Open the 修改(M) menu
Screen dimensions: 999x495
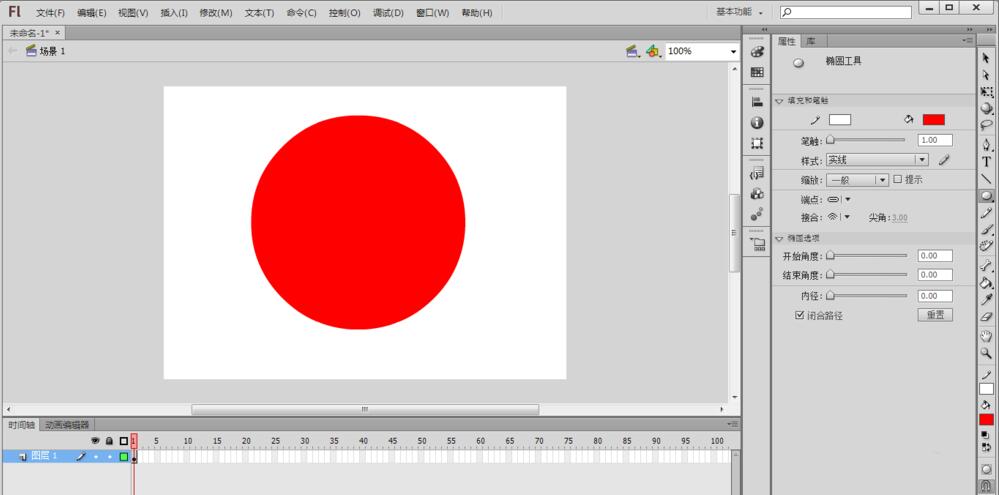215,13
